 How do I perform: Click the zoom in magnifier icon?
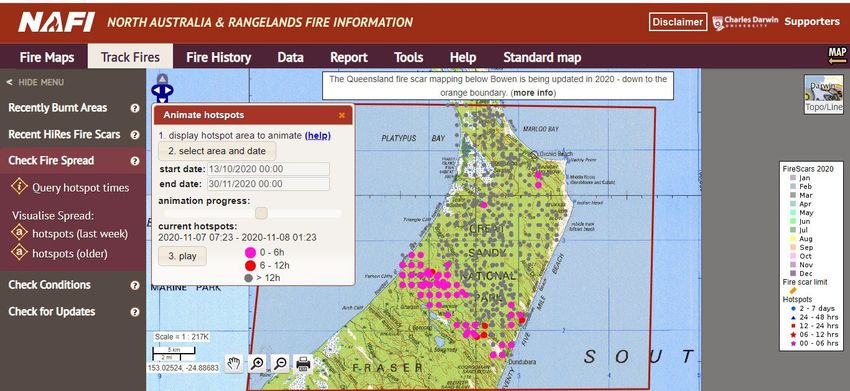click(x=257, y=363)
